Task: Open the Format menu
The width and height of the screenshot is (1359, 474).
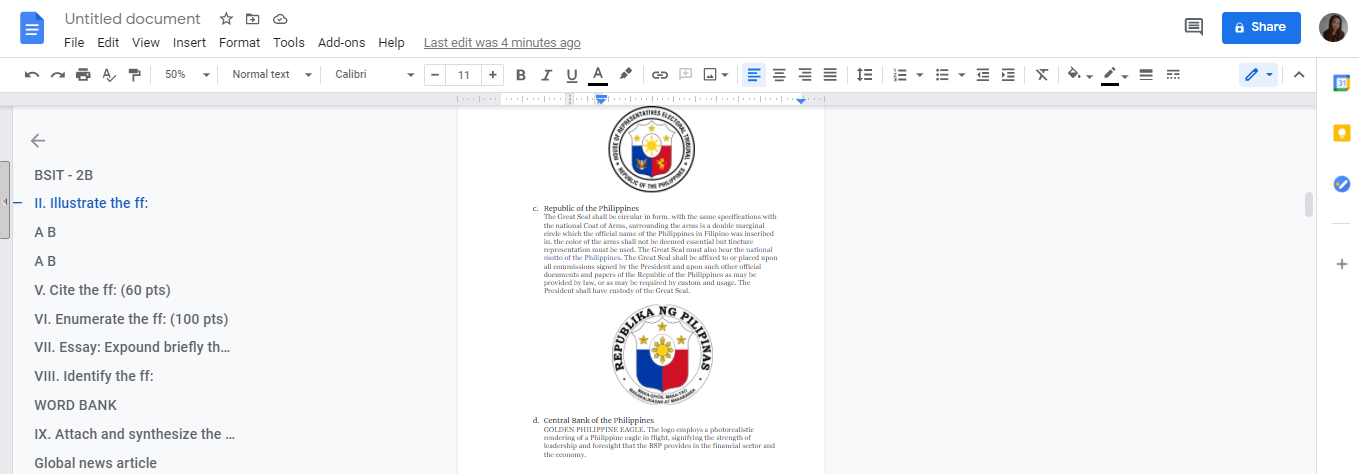Action: pyautogui.click(x=239, y=43)
